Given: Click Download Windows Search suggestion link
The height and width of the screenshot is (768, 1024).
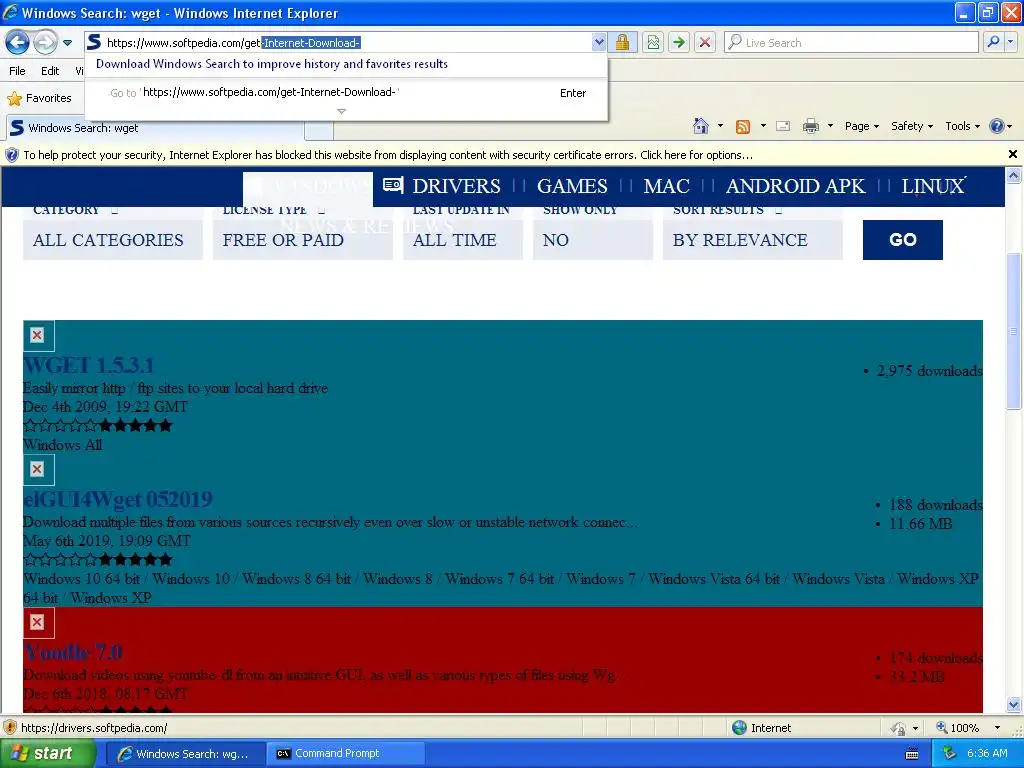Looking at the screenshot, I should click(272, 64).
